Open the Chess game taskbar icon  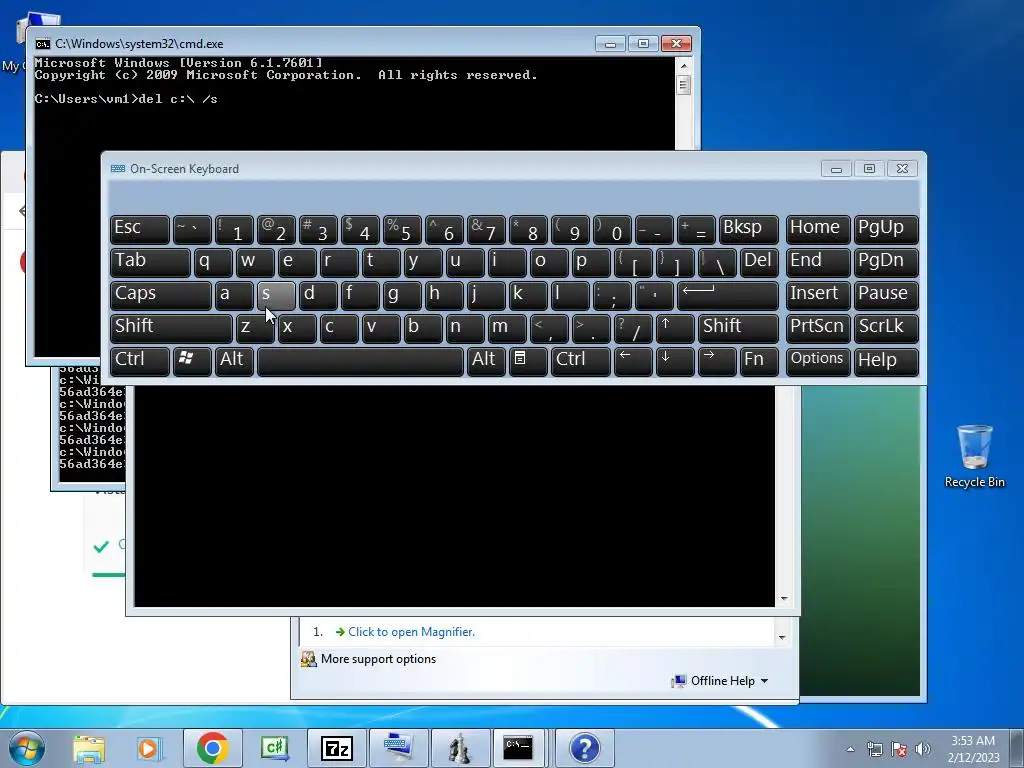click(x=461, y=748)
